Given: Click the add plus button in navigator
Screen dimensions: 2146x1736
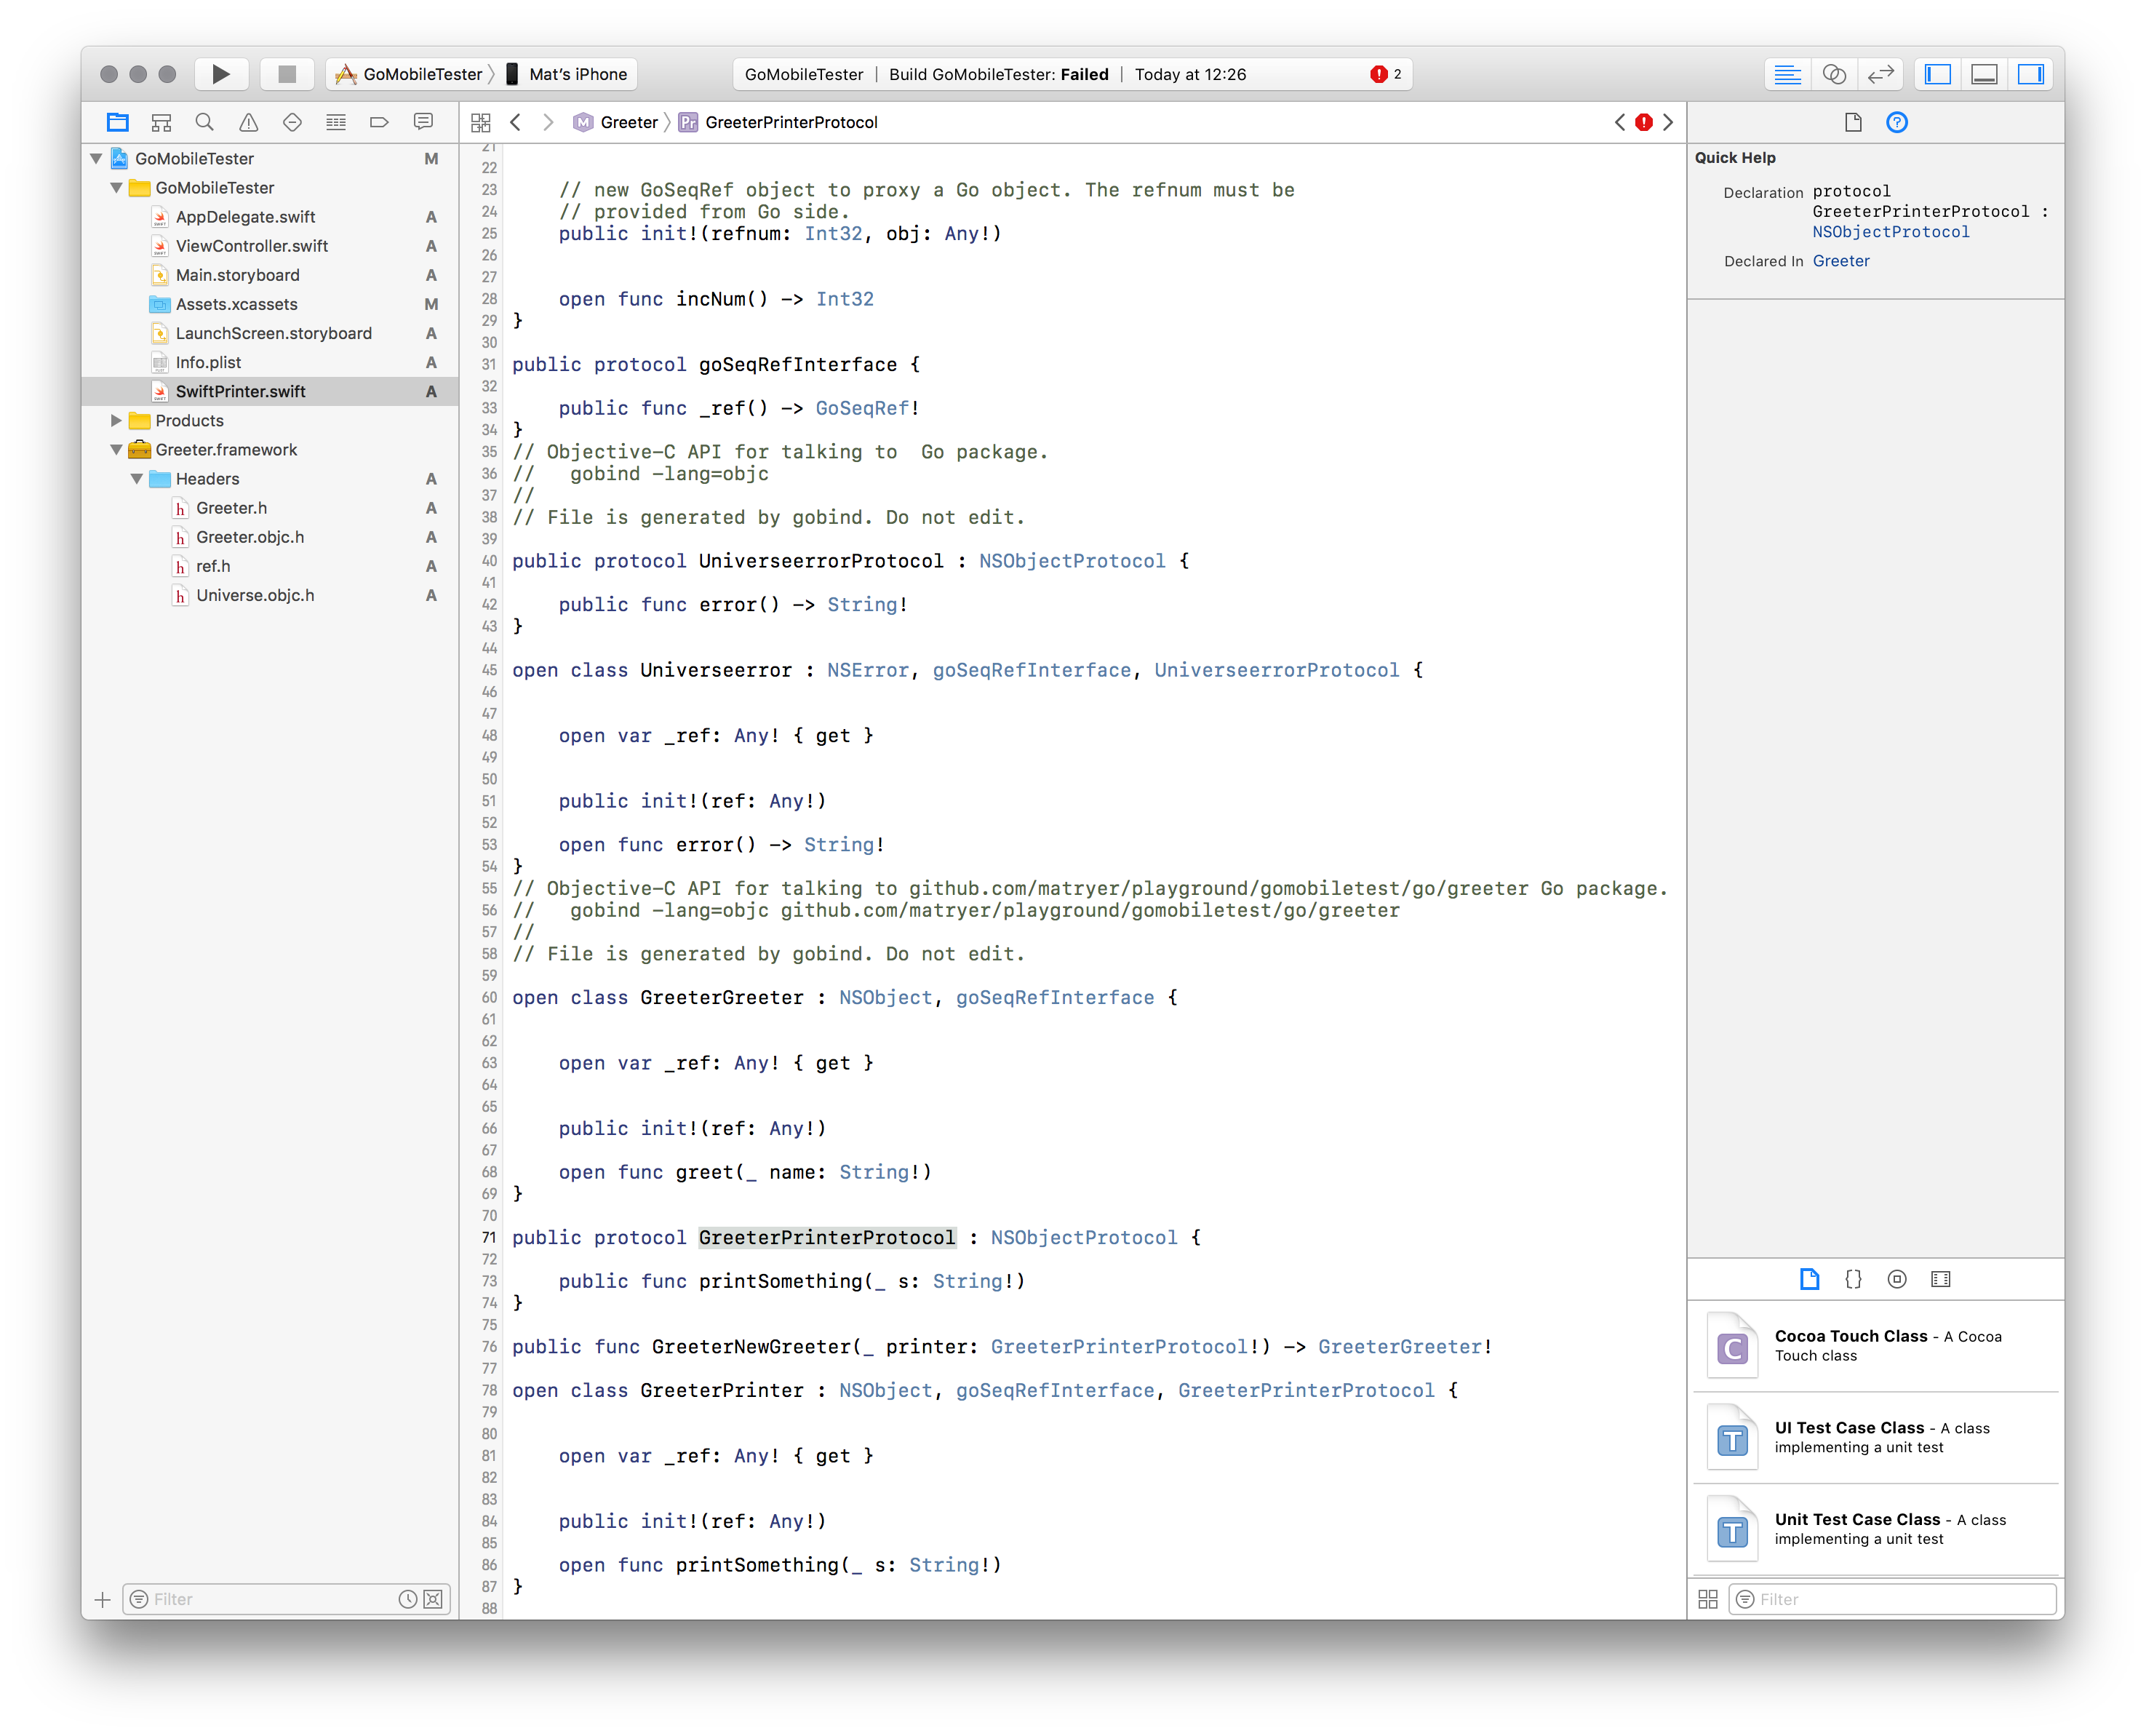Looking at the screenshot, I should [x=102, y=1599].
